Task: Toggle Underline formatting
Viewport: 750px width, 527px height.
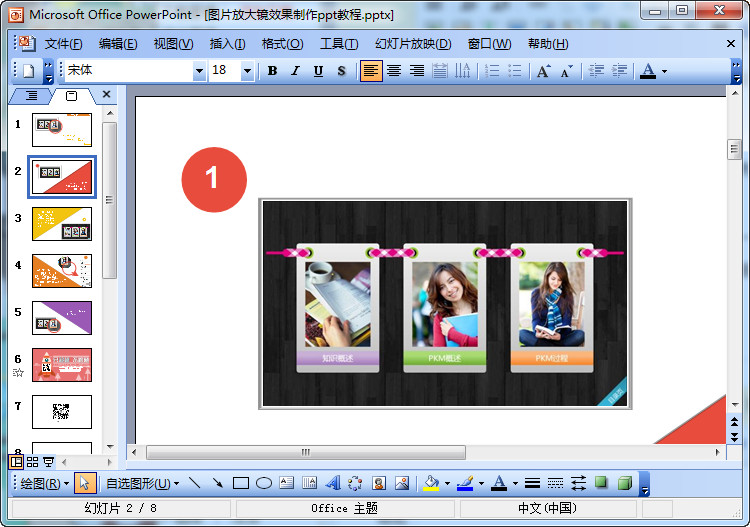Action: coord(319,71)
